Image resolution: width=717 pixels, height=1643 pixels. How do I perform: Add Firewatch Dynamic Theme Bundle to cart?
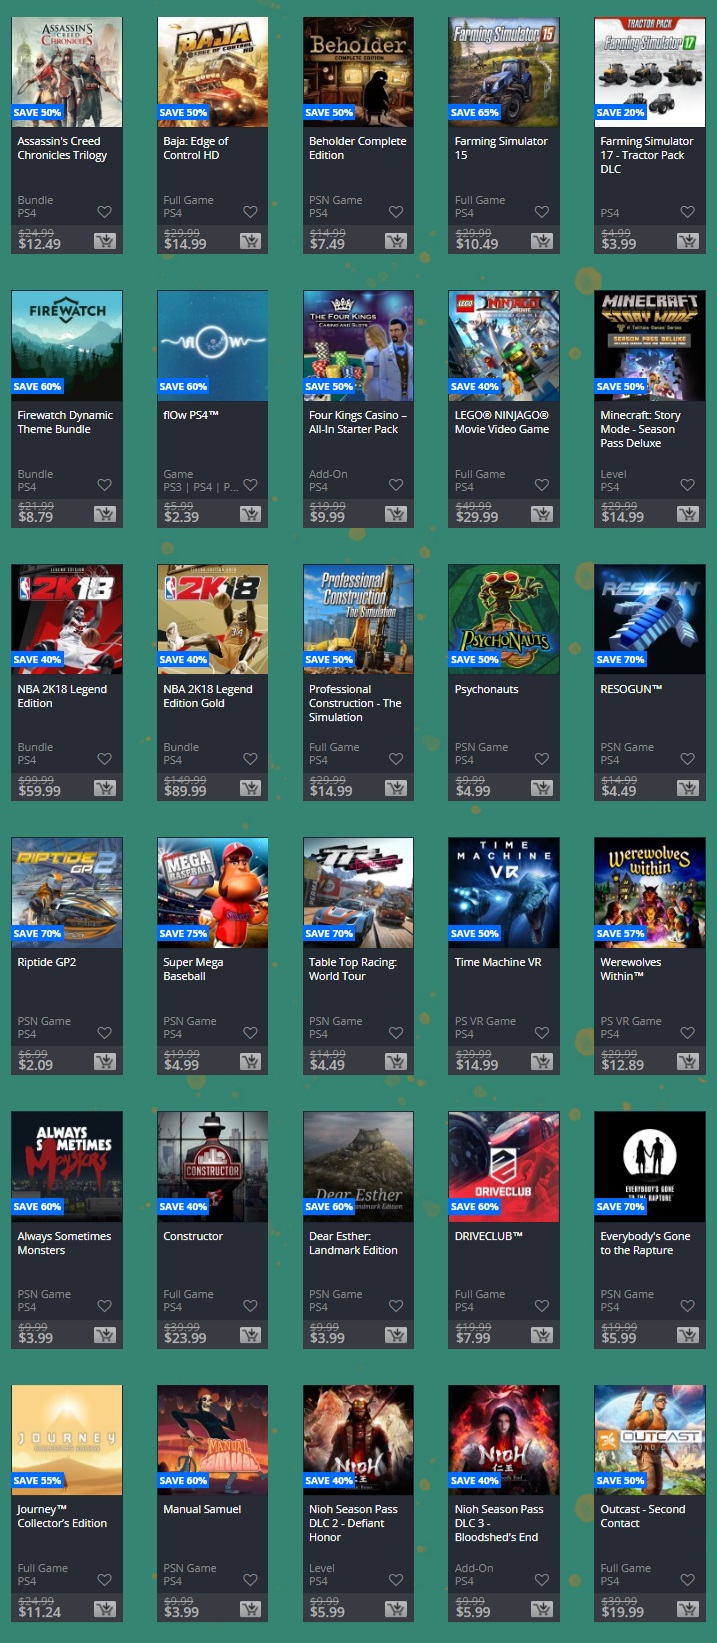tap(105, 514)
